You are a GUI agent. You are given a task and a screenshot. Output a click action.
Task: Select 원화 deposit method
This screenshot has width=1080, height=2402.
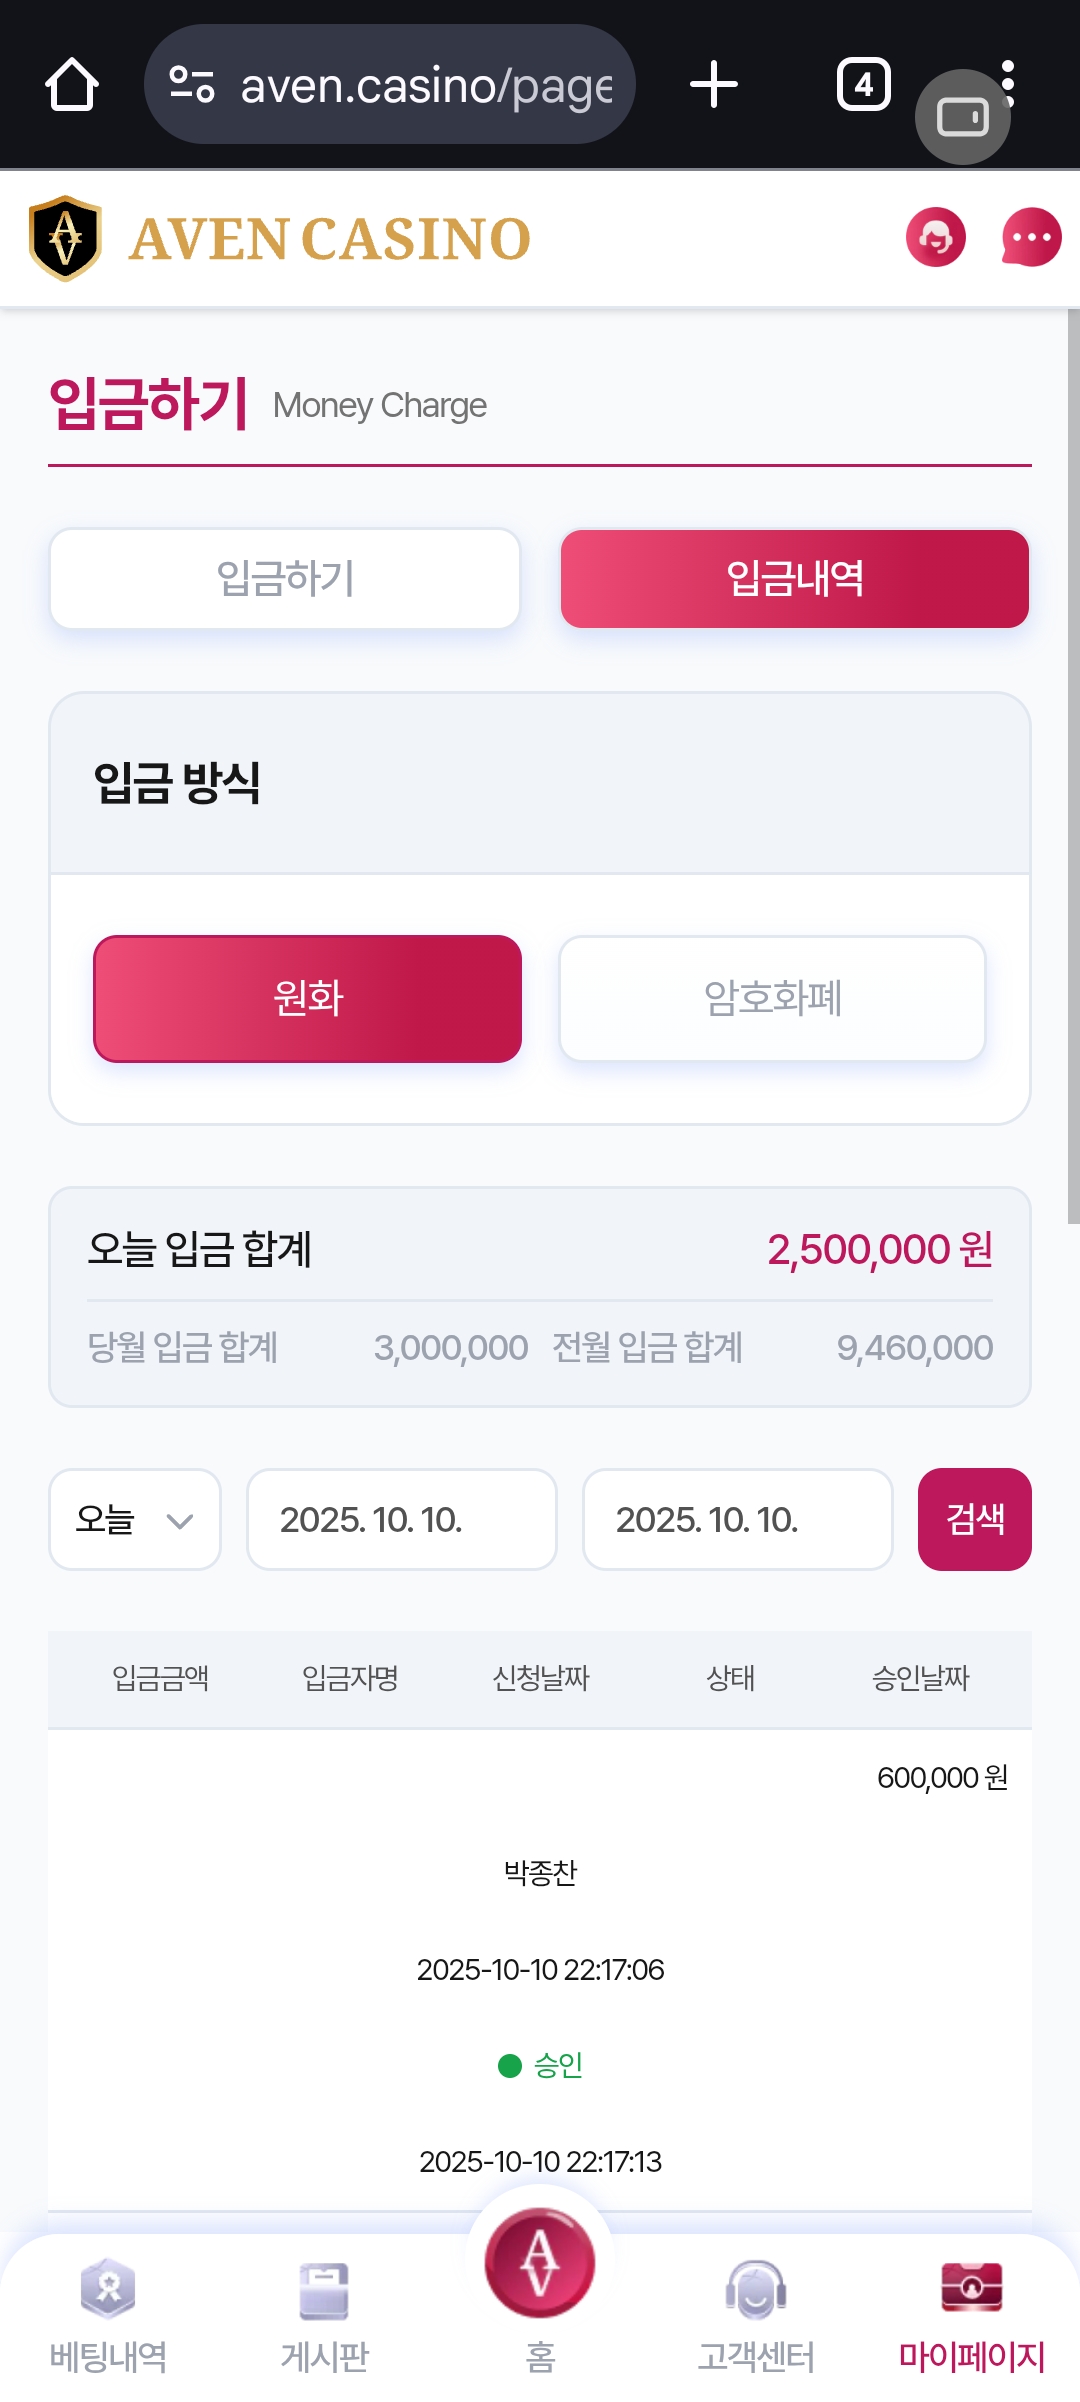click(x=308, y=999)
